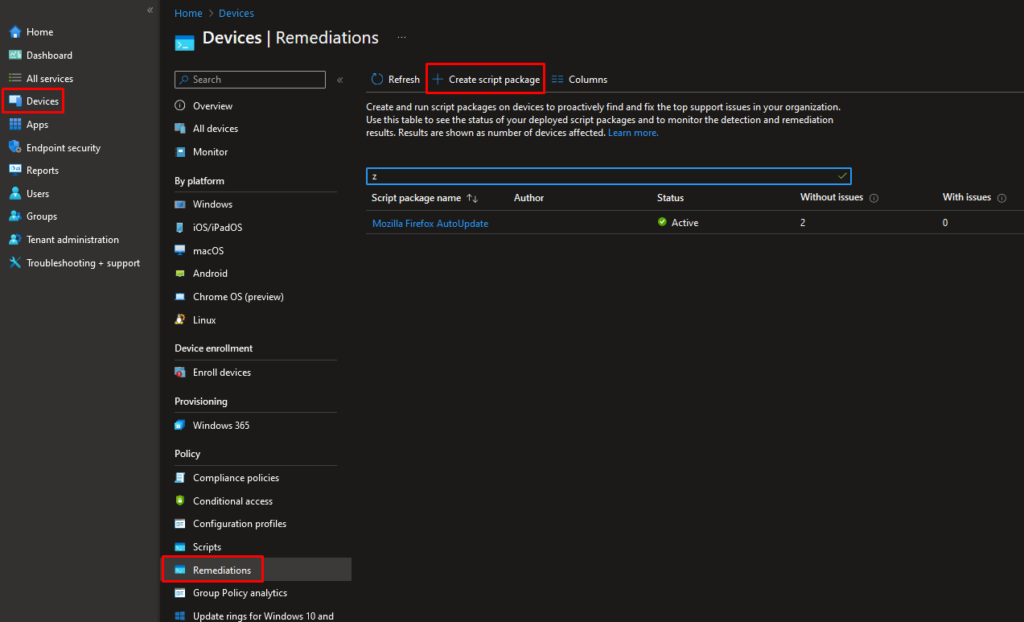Focus the submenu Search box
The image size is (1024, 622).
250,80
